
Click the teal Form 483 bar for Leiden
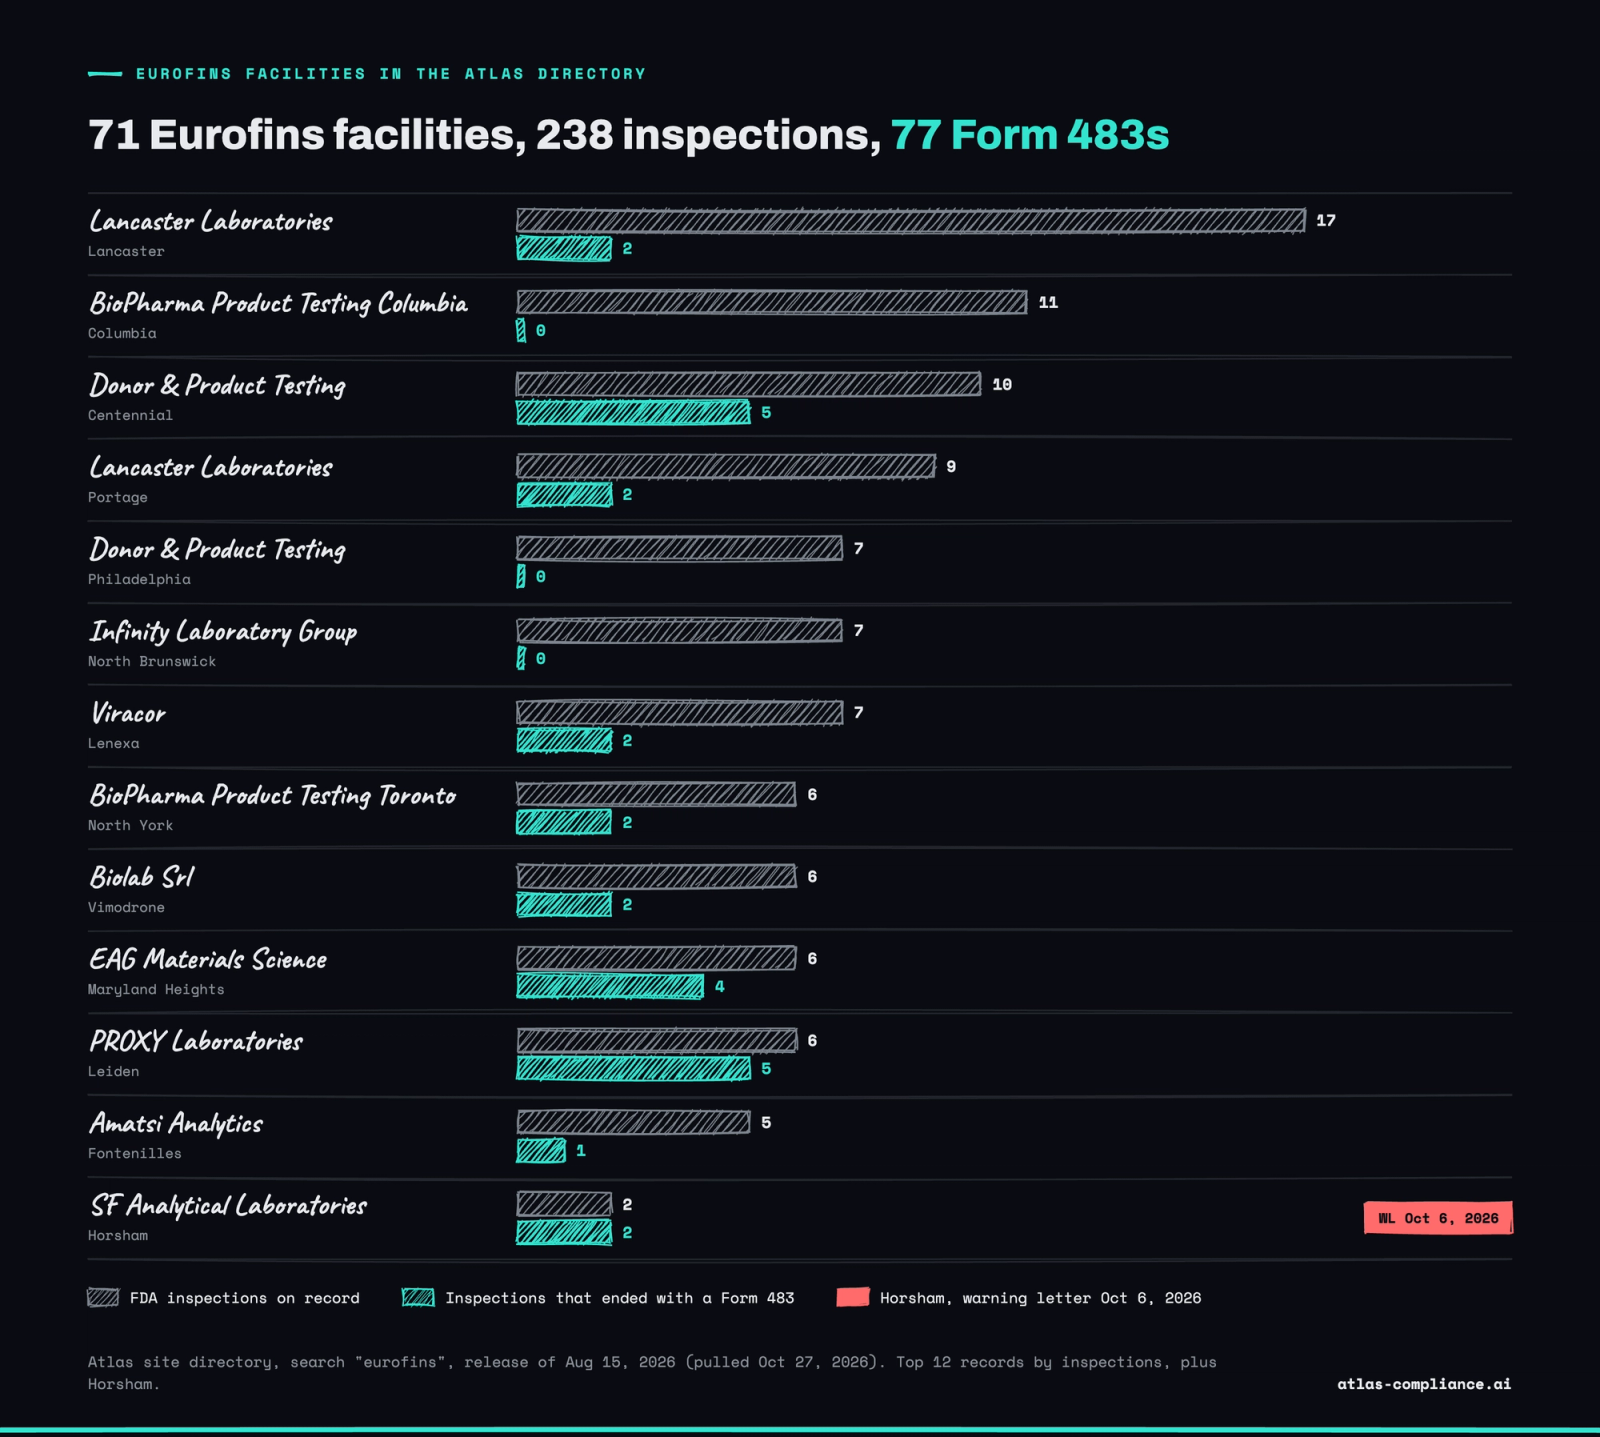633,1068
